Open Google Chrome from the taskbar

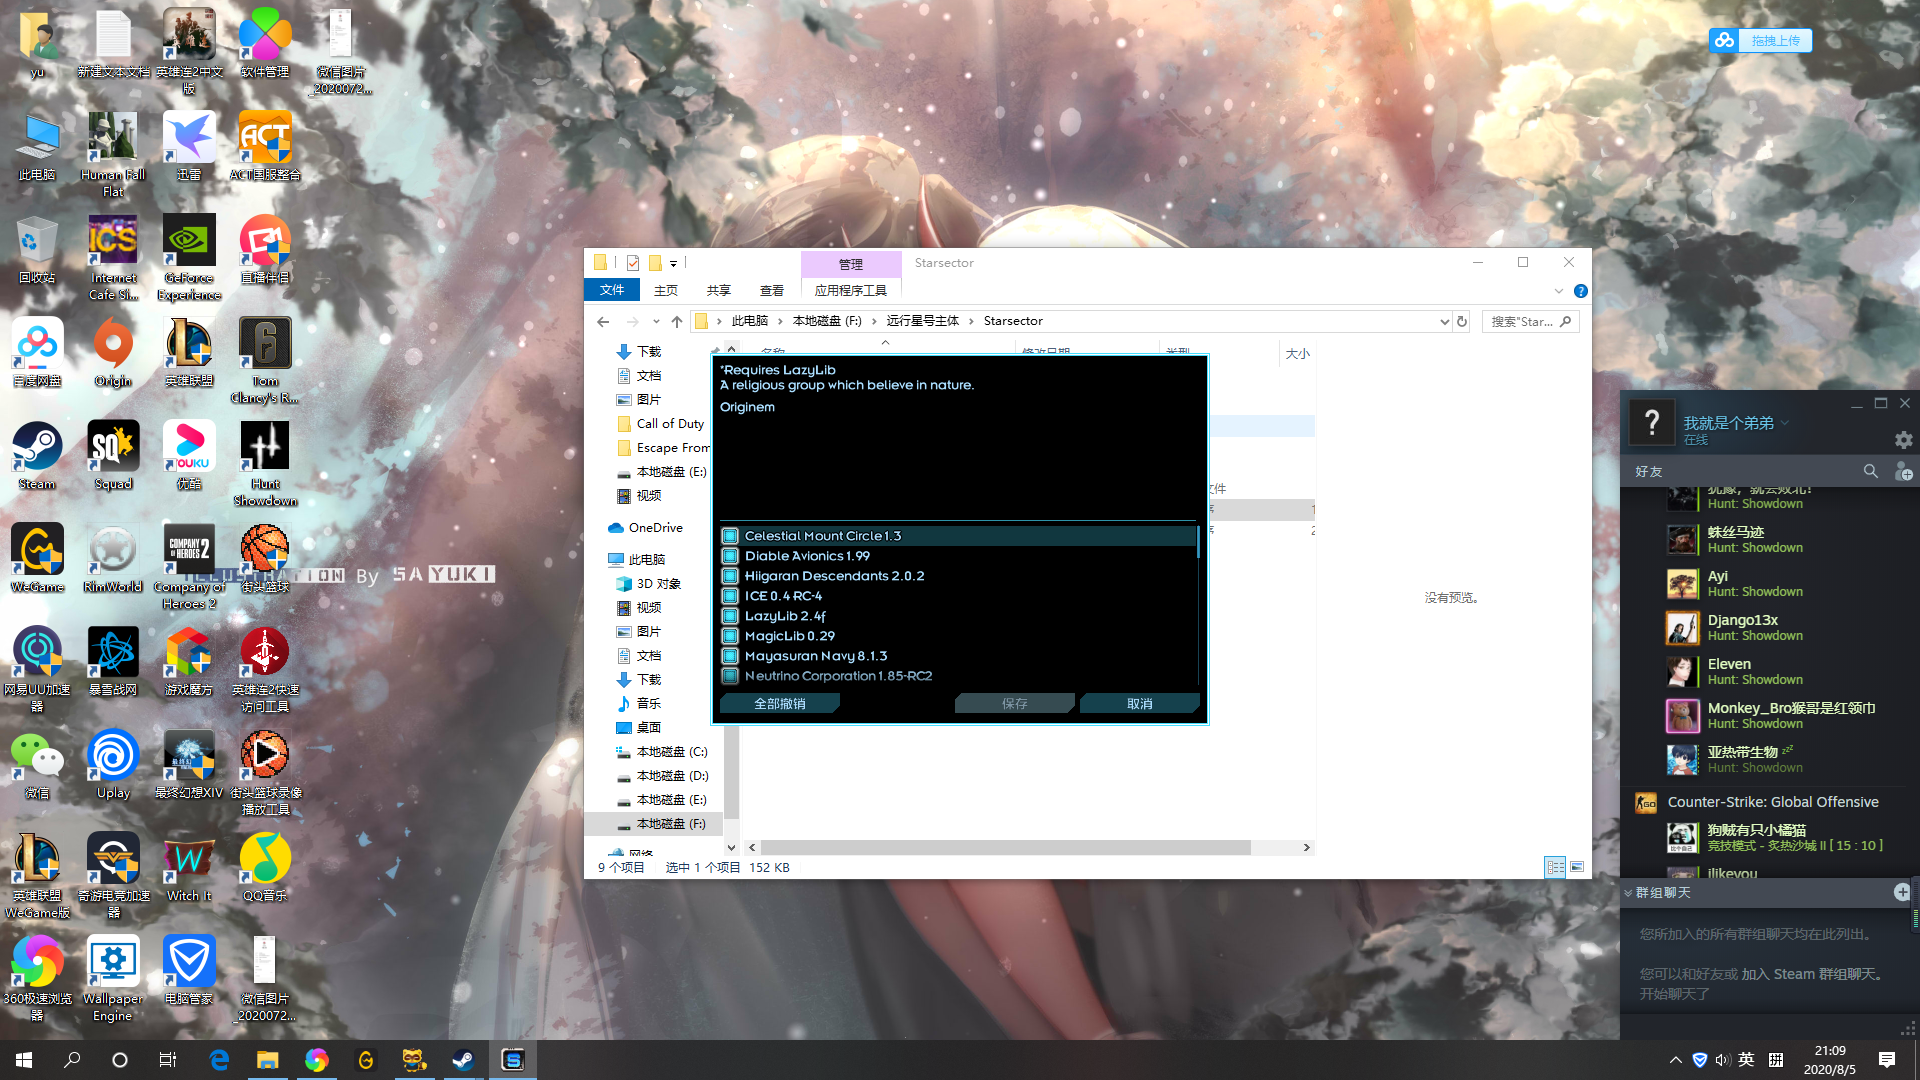(317, 1061)
